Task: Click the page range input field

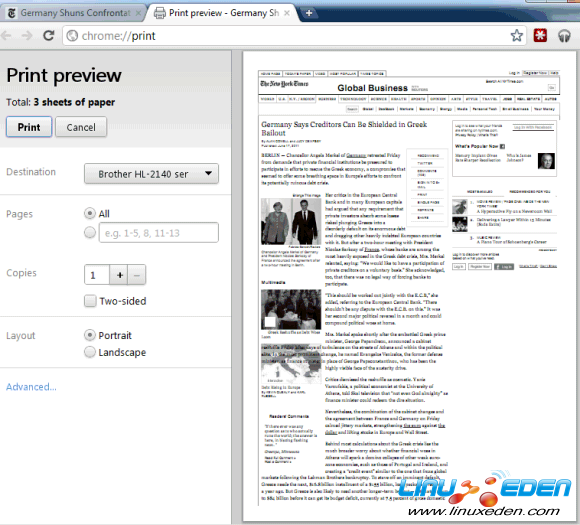Action: pos(159,233)
